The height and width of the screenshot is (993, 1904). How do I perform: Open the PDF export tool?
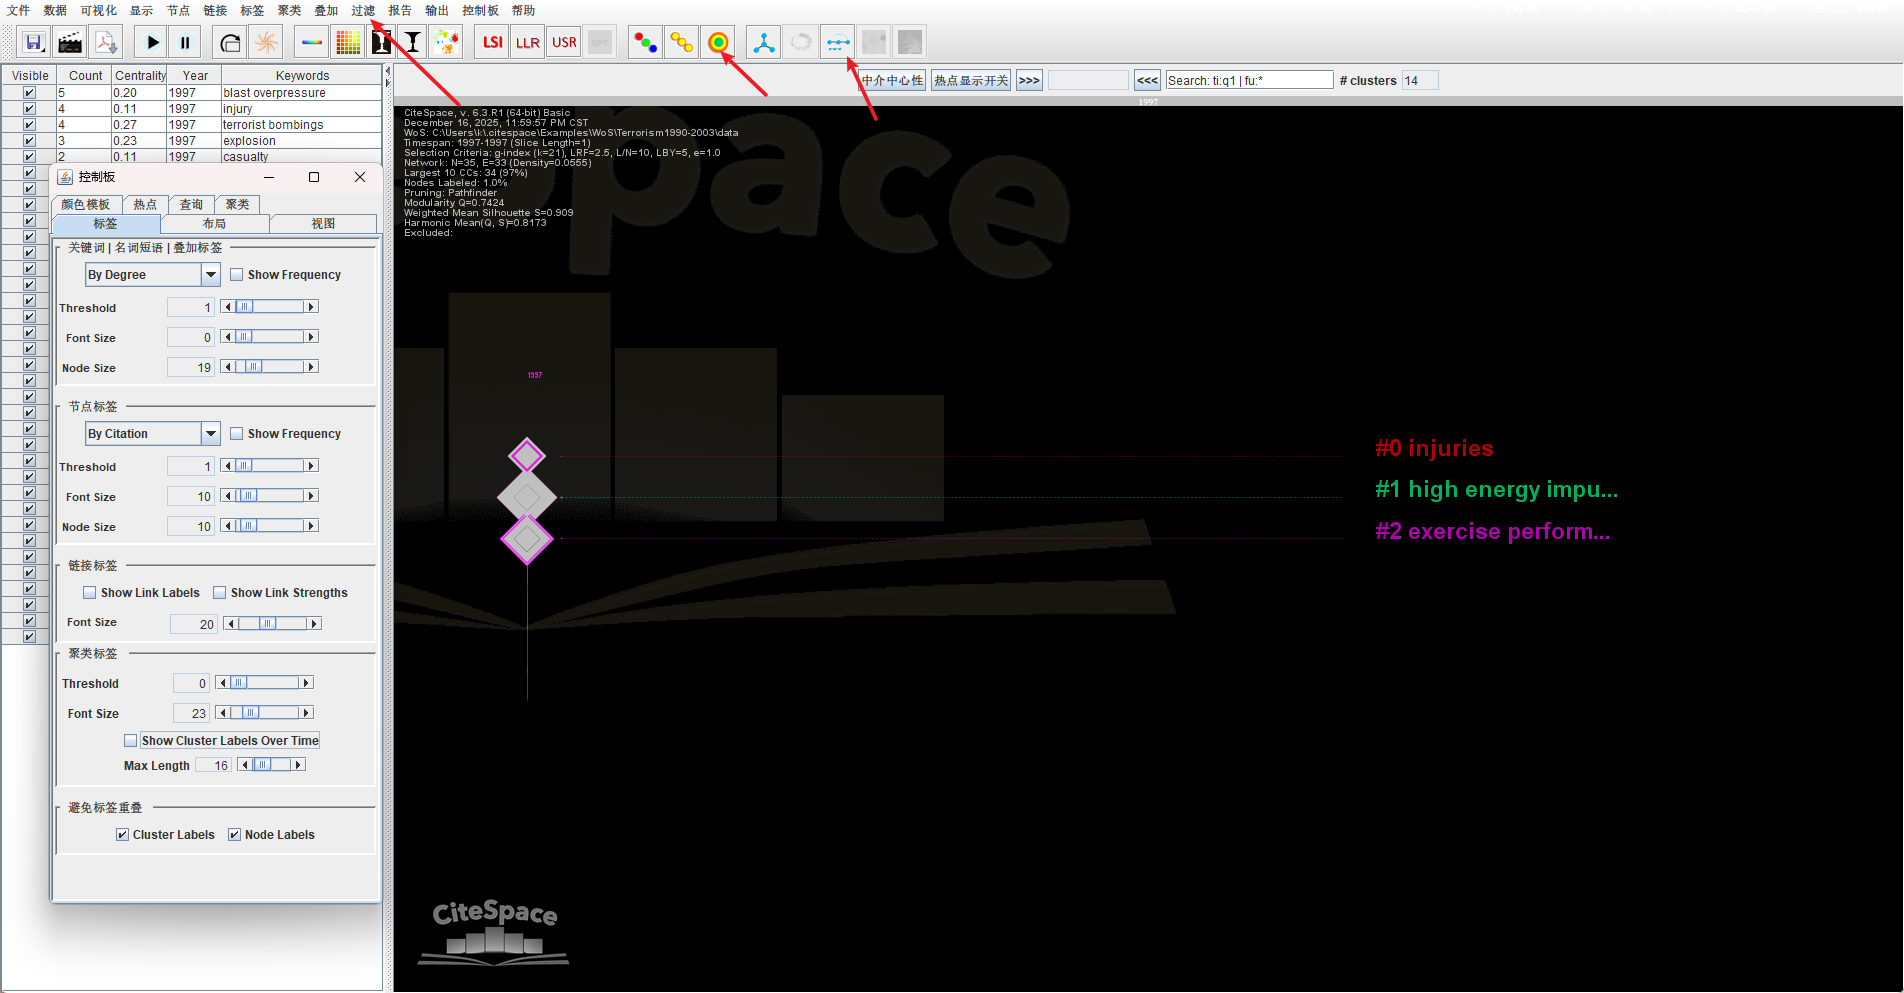pos(107,41)
